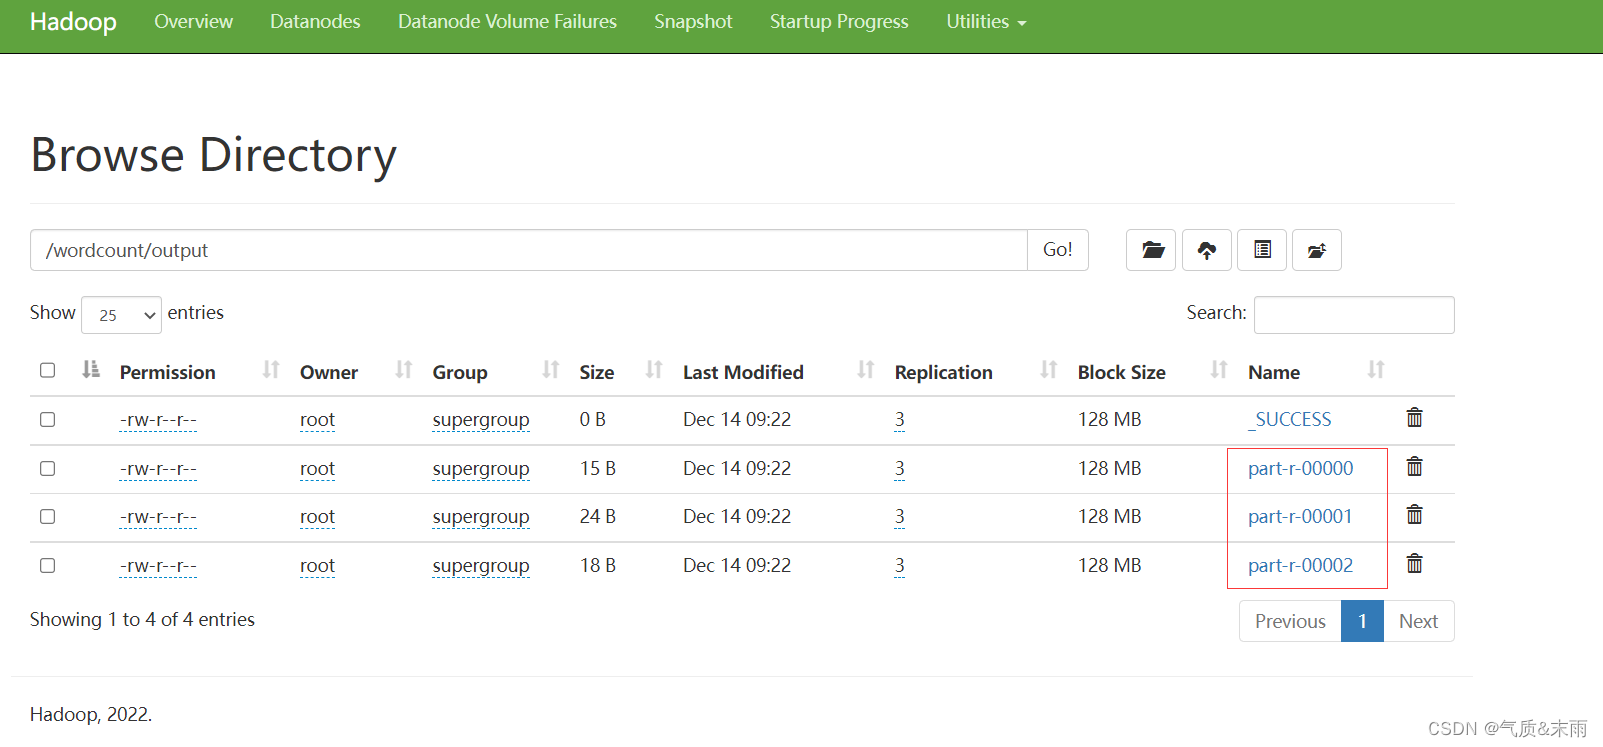Check the part-r-00002 row checkbox

(x=47, y=565)
